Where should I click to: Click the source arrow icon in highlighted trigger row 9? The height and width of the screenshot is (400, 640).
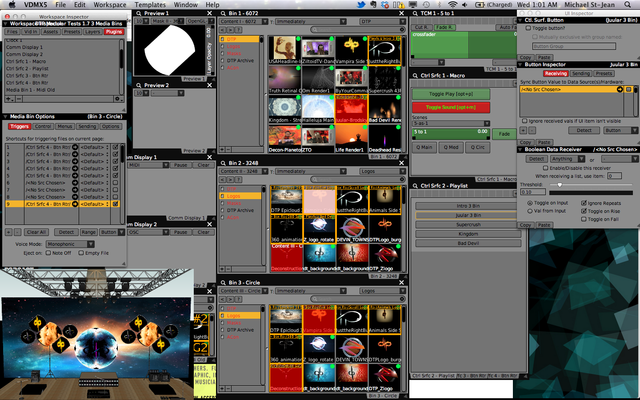click(75, 204)
